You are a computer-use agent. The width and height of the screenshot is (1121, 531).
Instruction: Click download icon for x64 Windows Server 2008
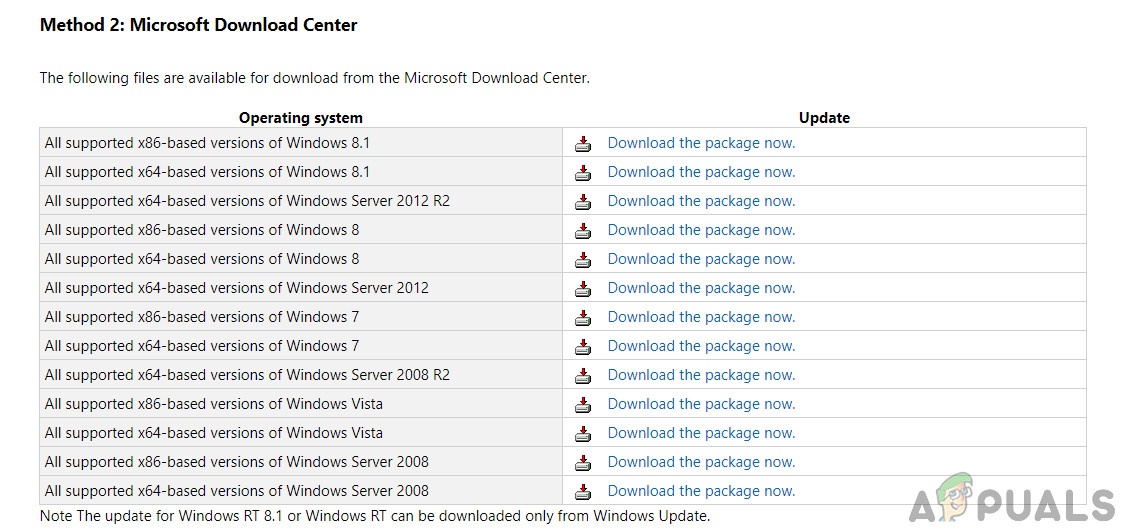(583, 492)
